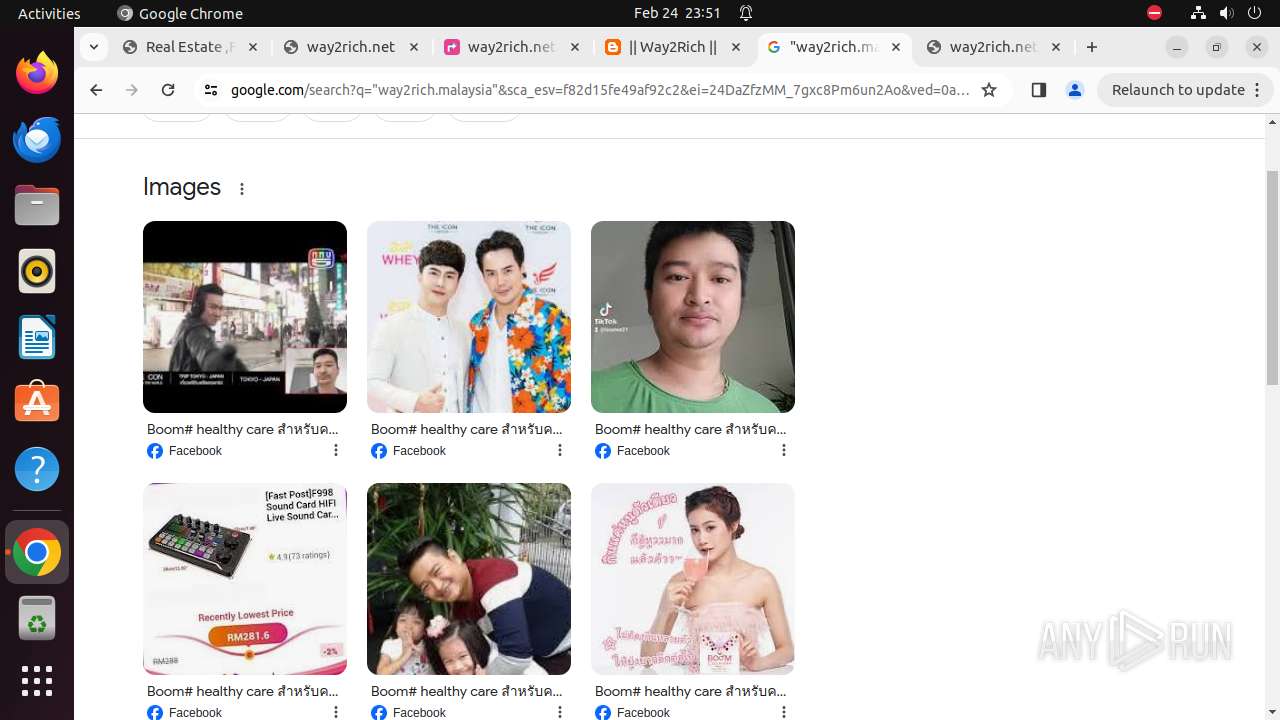The width and height of the screenshot is (1280, 720).
Task: Switch to the Real Estate tab
Action: (190, 47)
